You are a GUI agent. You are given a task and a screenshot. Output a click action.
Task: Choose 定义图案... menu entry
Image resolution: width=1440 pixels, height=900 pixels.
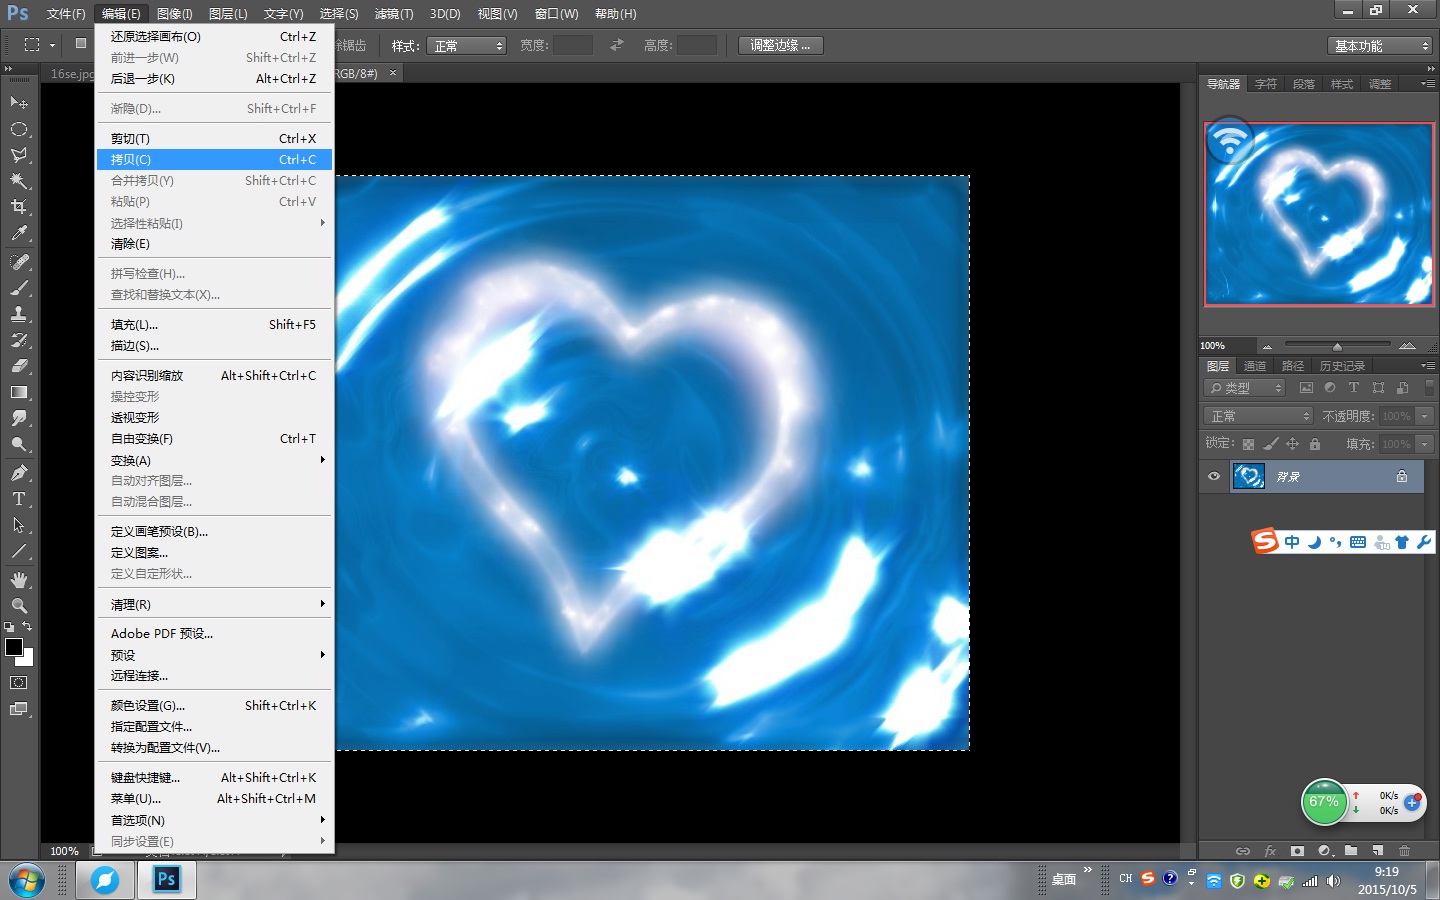pos(215,552)
